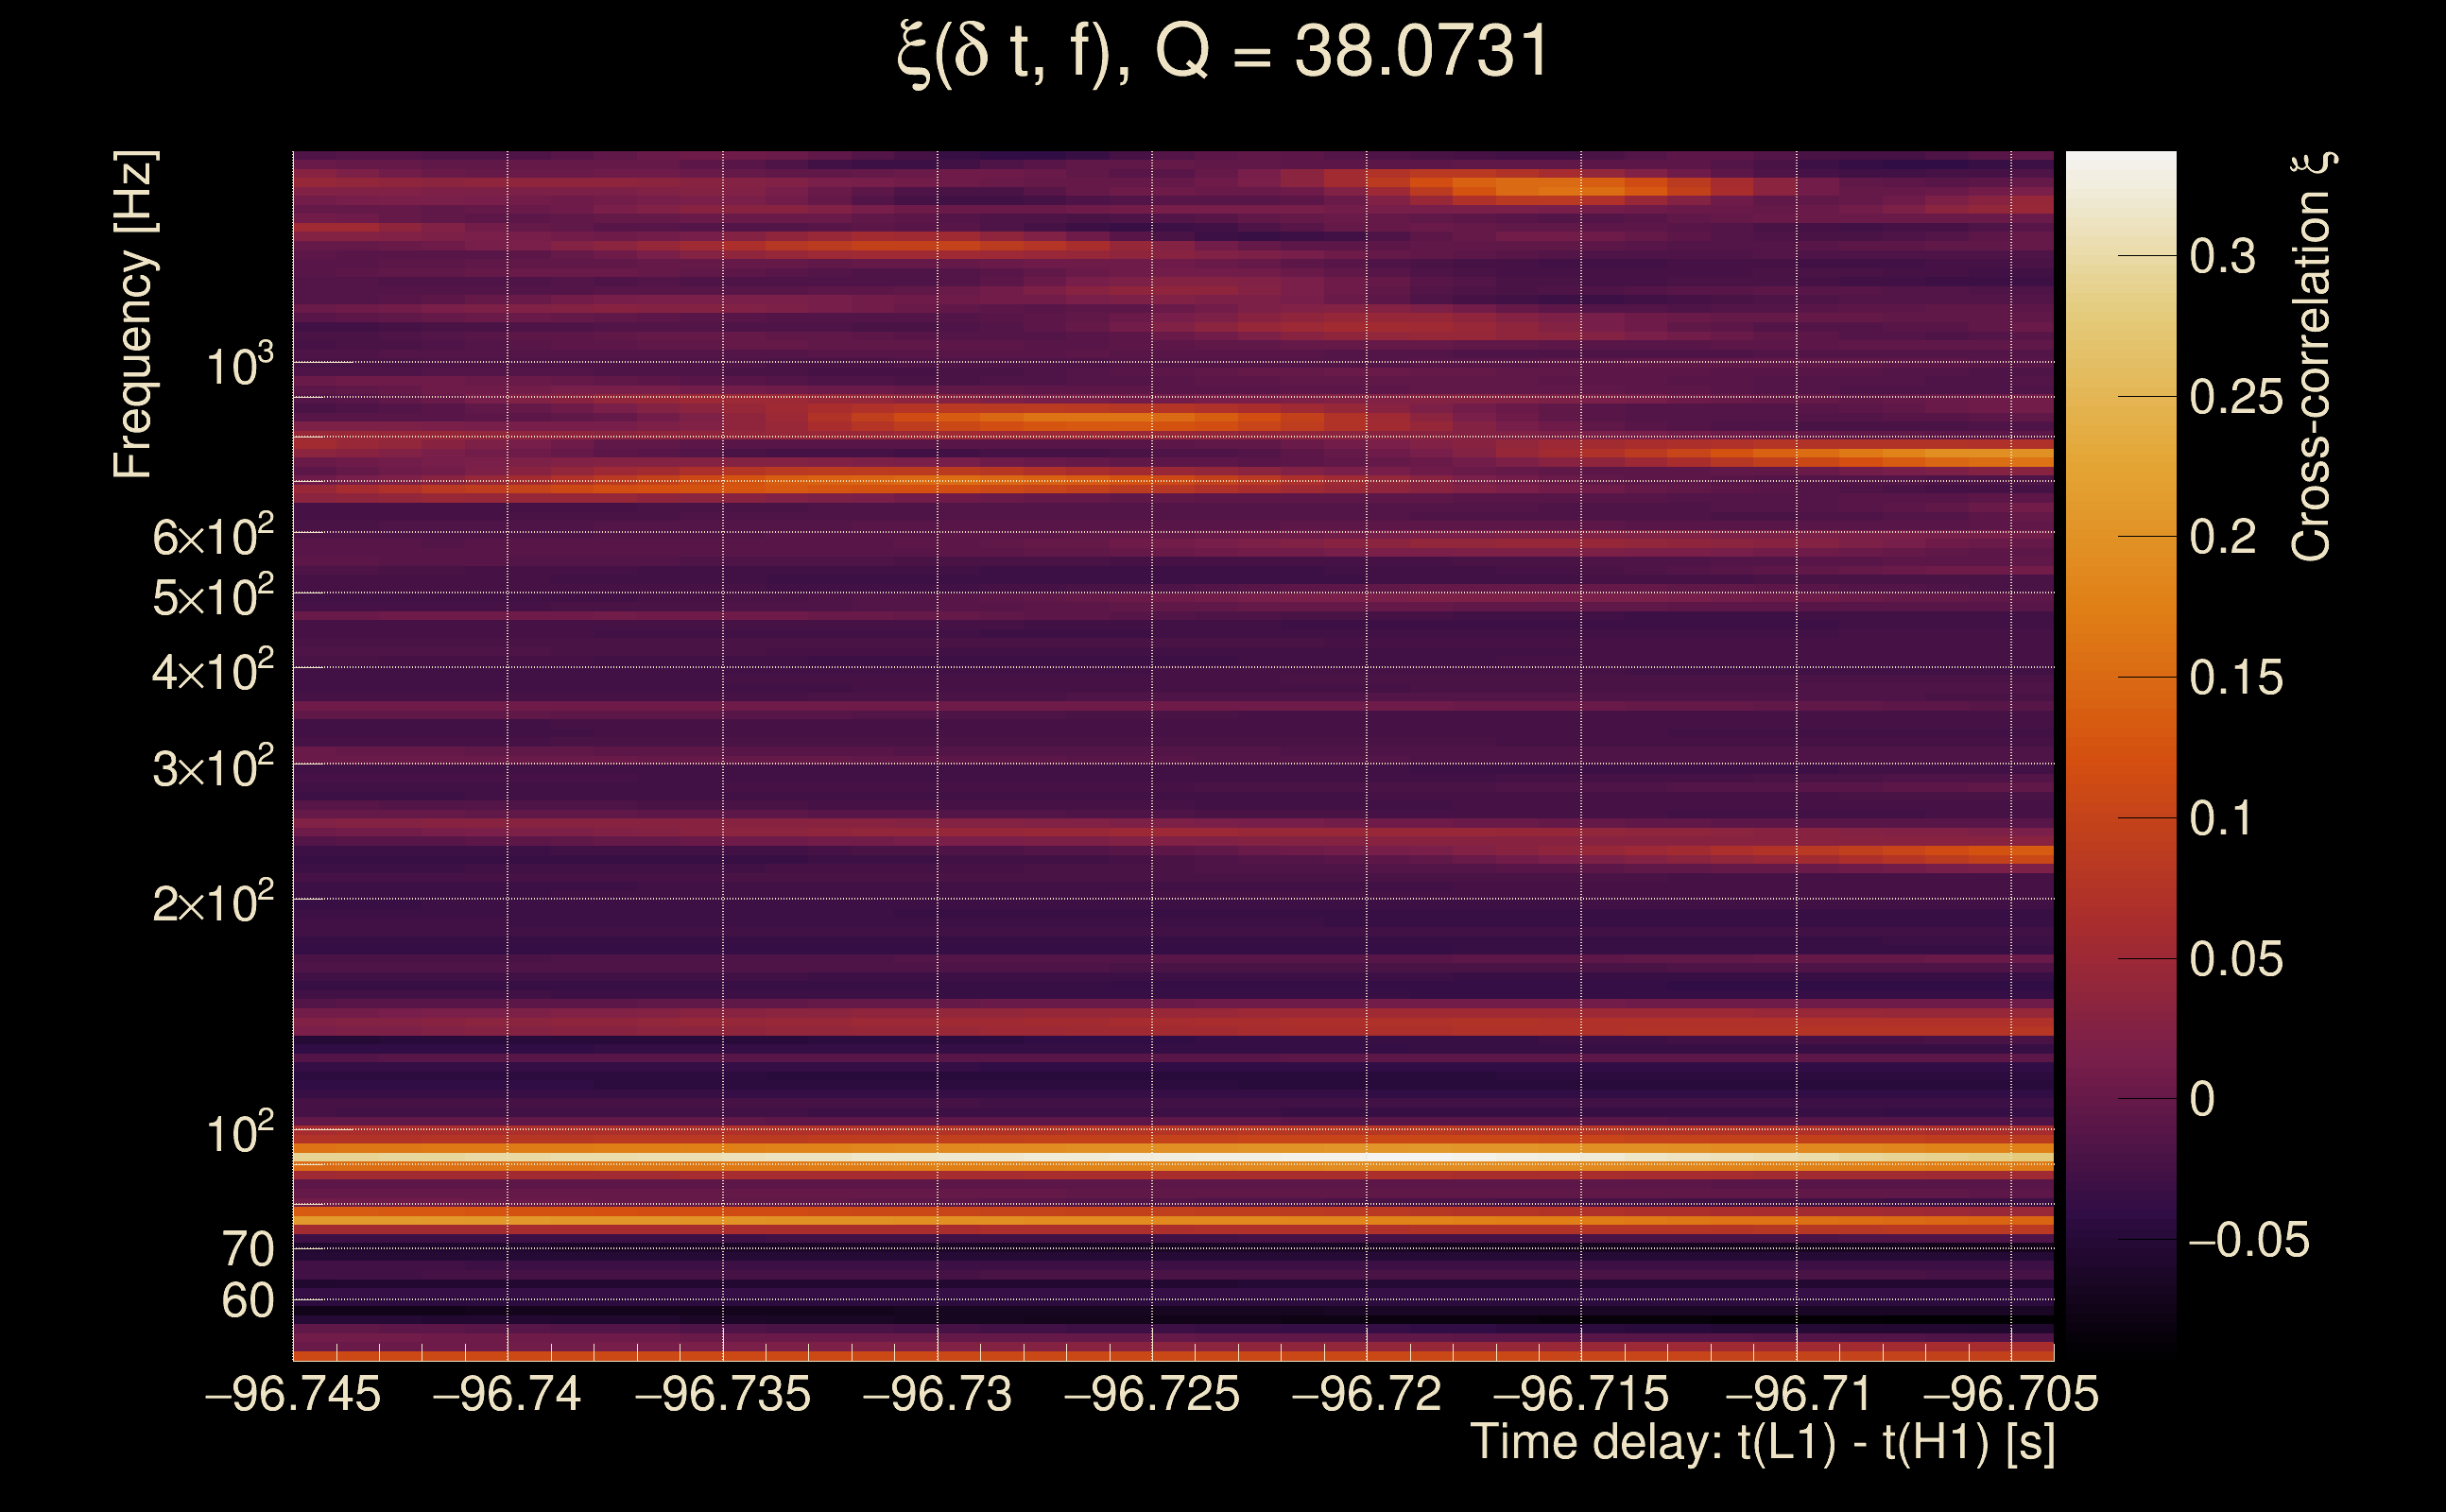The height and width of the screenshot is (1512, 2446).
Task: Click the 2×10^2 frequency tick label
Action: click(x=212, y=902)
